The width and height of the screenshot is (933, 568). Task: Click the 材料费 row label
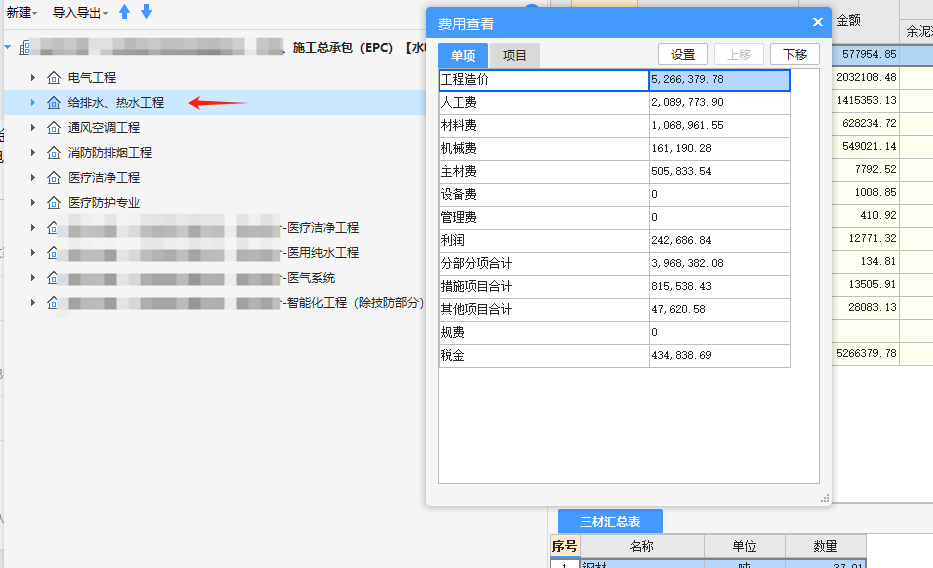coord(544,125)
